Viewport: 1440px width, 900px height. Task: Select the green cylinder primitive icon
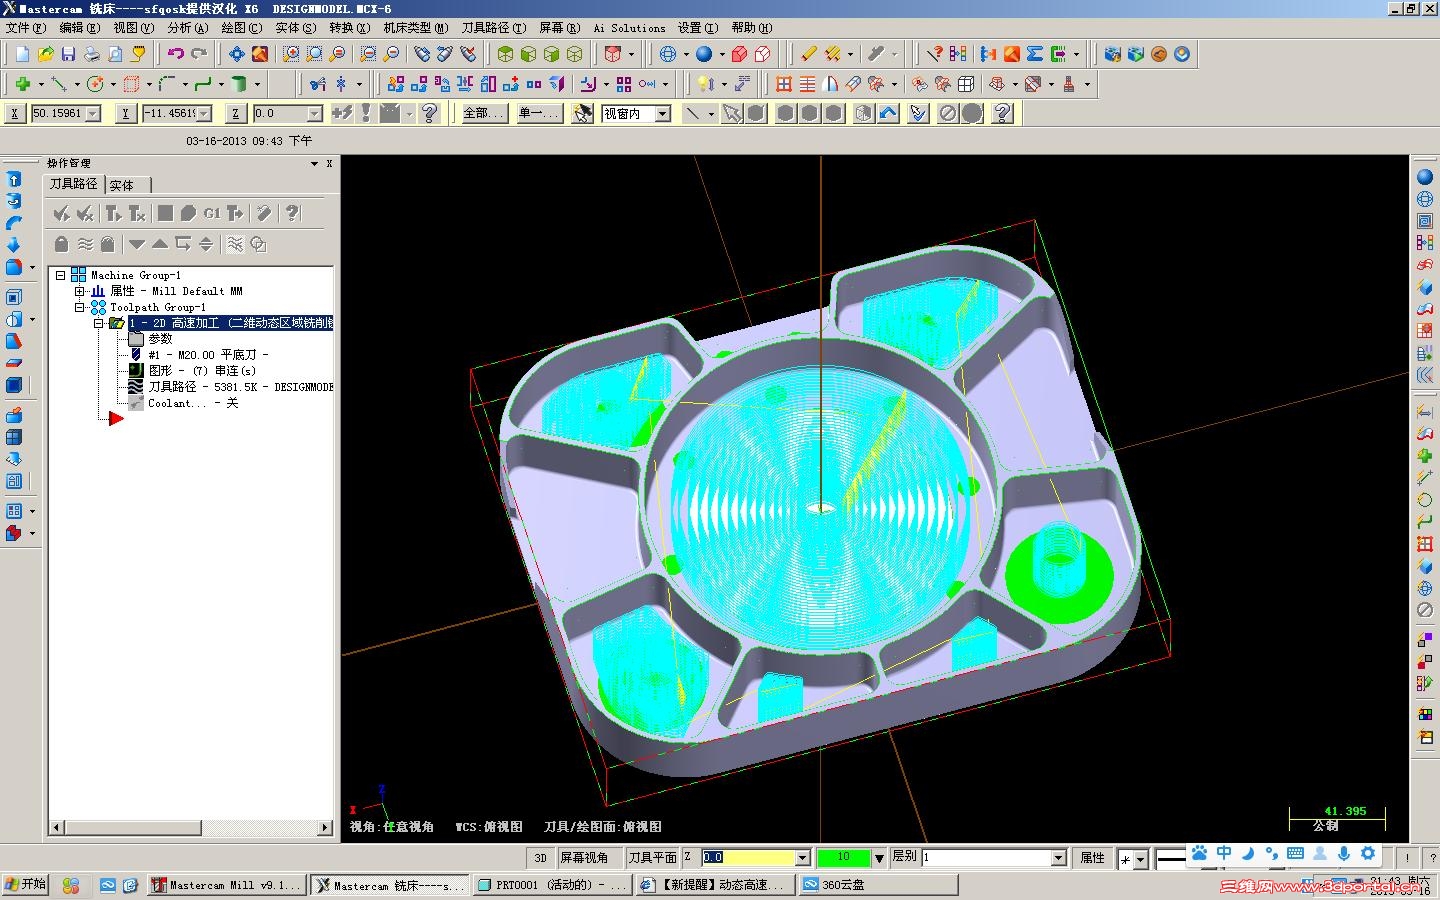pyautogui.click(x=239, y=84)
